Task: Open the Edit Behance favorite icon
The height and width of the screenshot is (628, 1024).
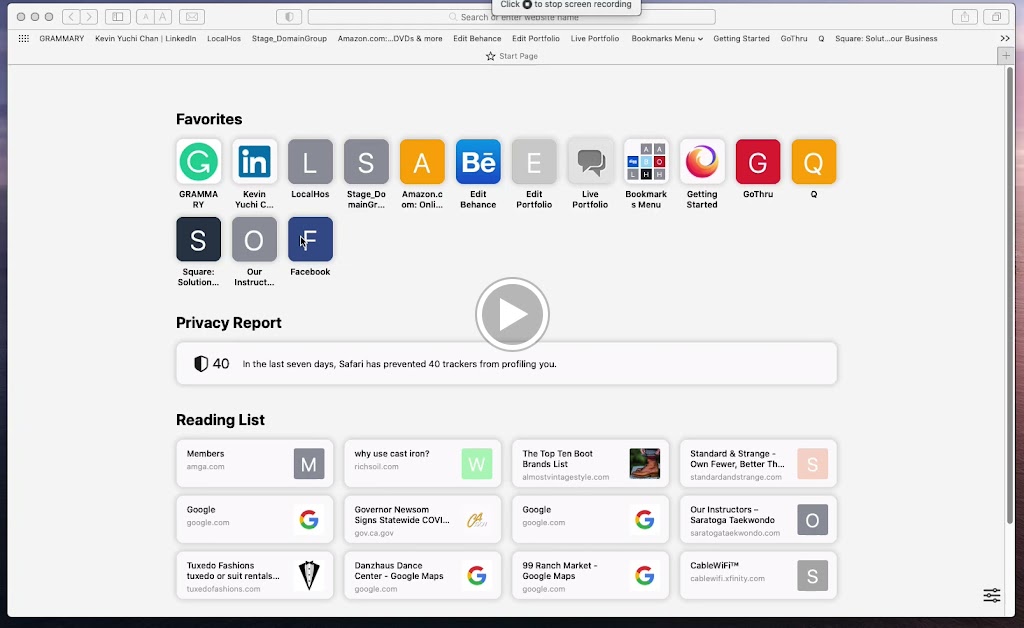Action: 478,161
